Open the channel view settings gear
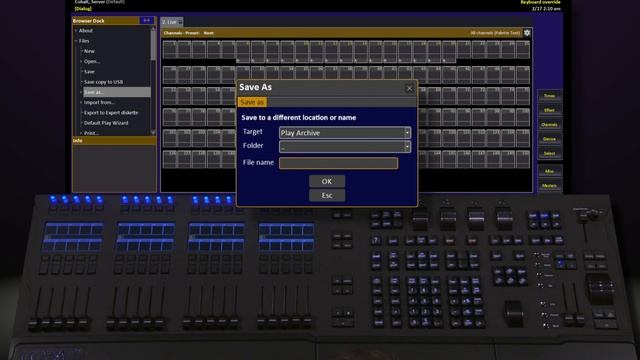Viewport: 640px width, 360px height. point(527,33)
